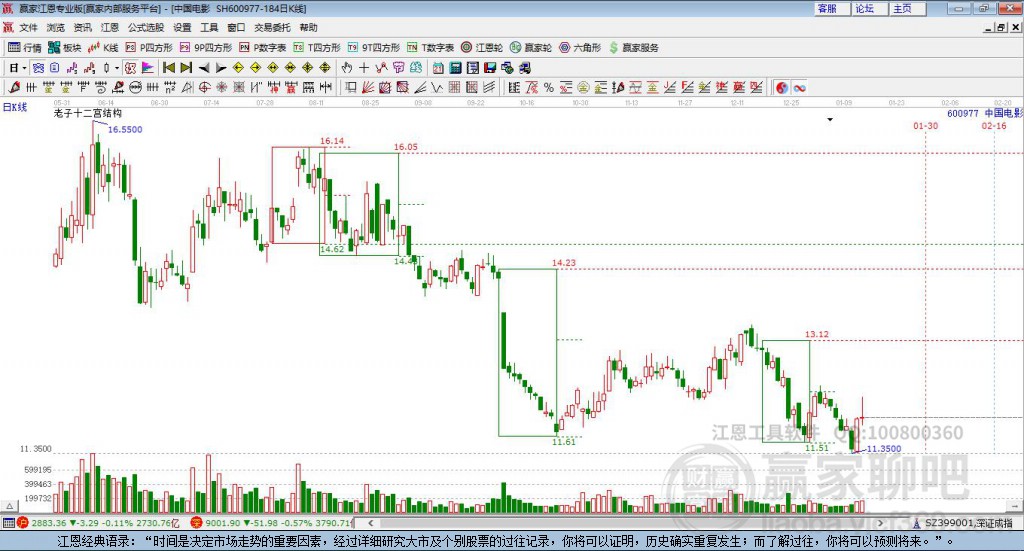This screenshot has height=551, width=1024.
Task: Select the crosshair cursor tool
Action: pos(364,68)
